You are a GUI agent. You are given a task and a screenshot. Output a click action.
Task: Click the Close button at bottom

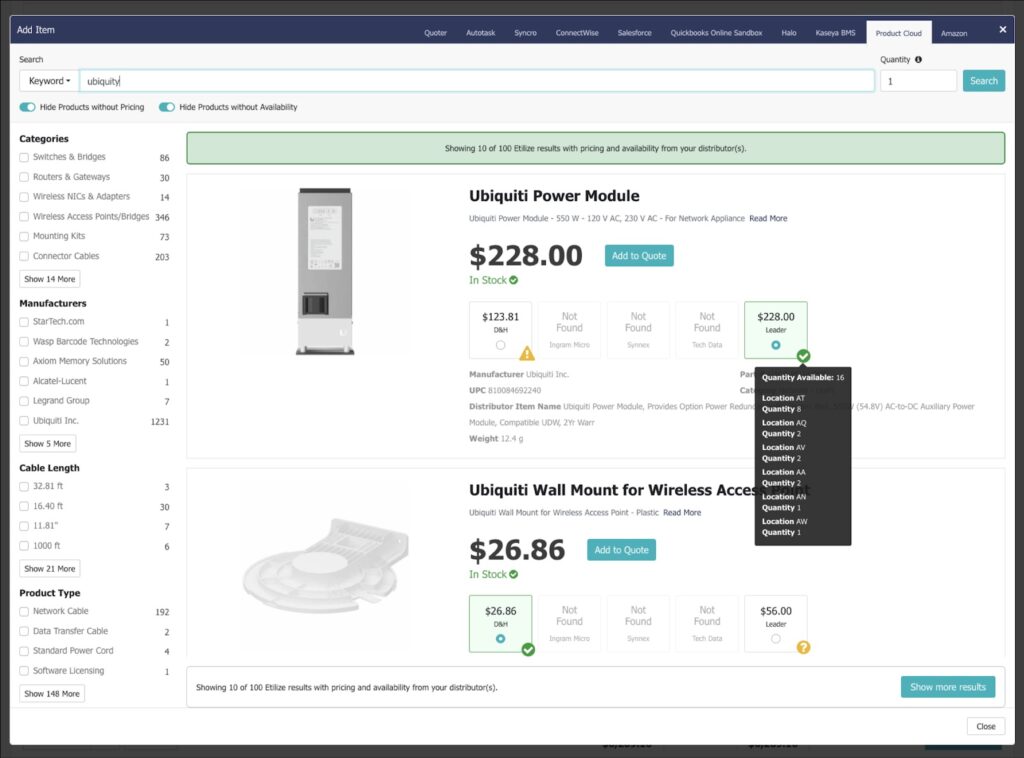[x=985, y=726]
